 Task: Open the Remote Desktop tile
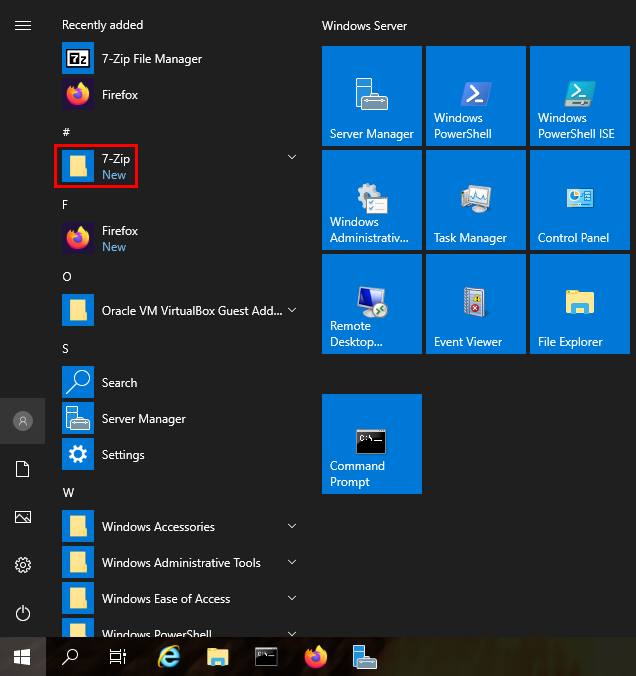[x=372, y=304]
